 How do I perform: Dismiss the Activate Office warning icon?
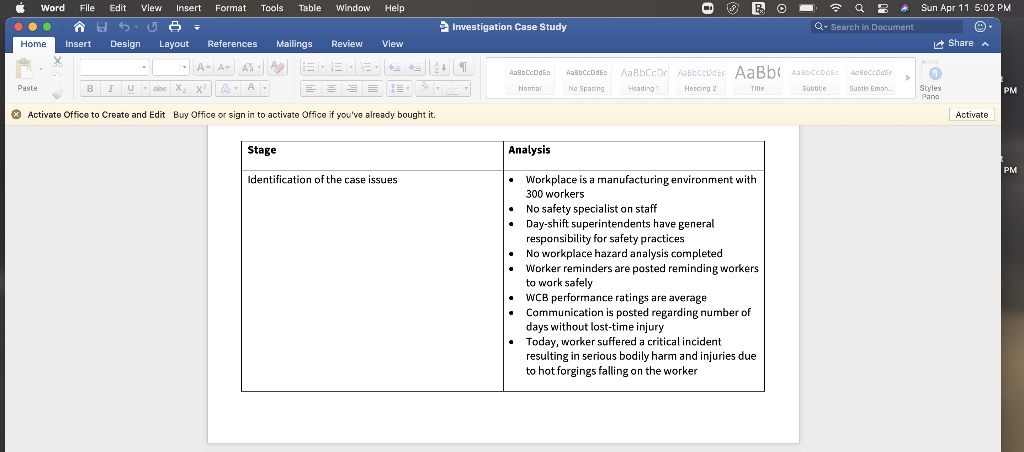pyautogui.click(x=16, y=114)
